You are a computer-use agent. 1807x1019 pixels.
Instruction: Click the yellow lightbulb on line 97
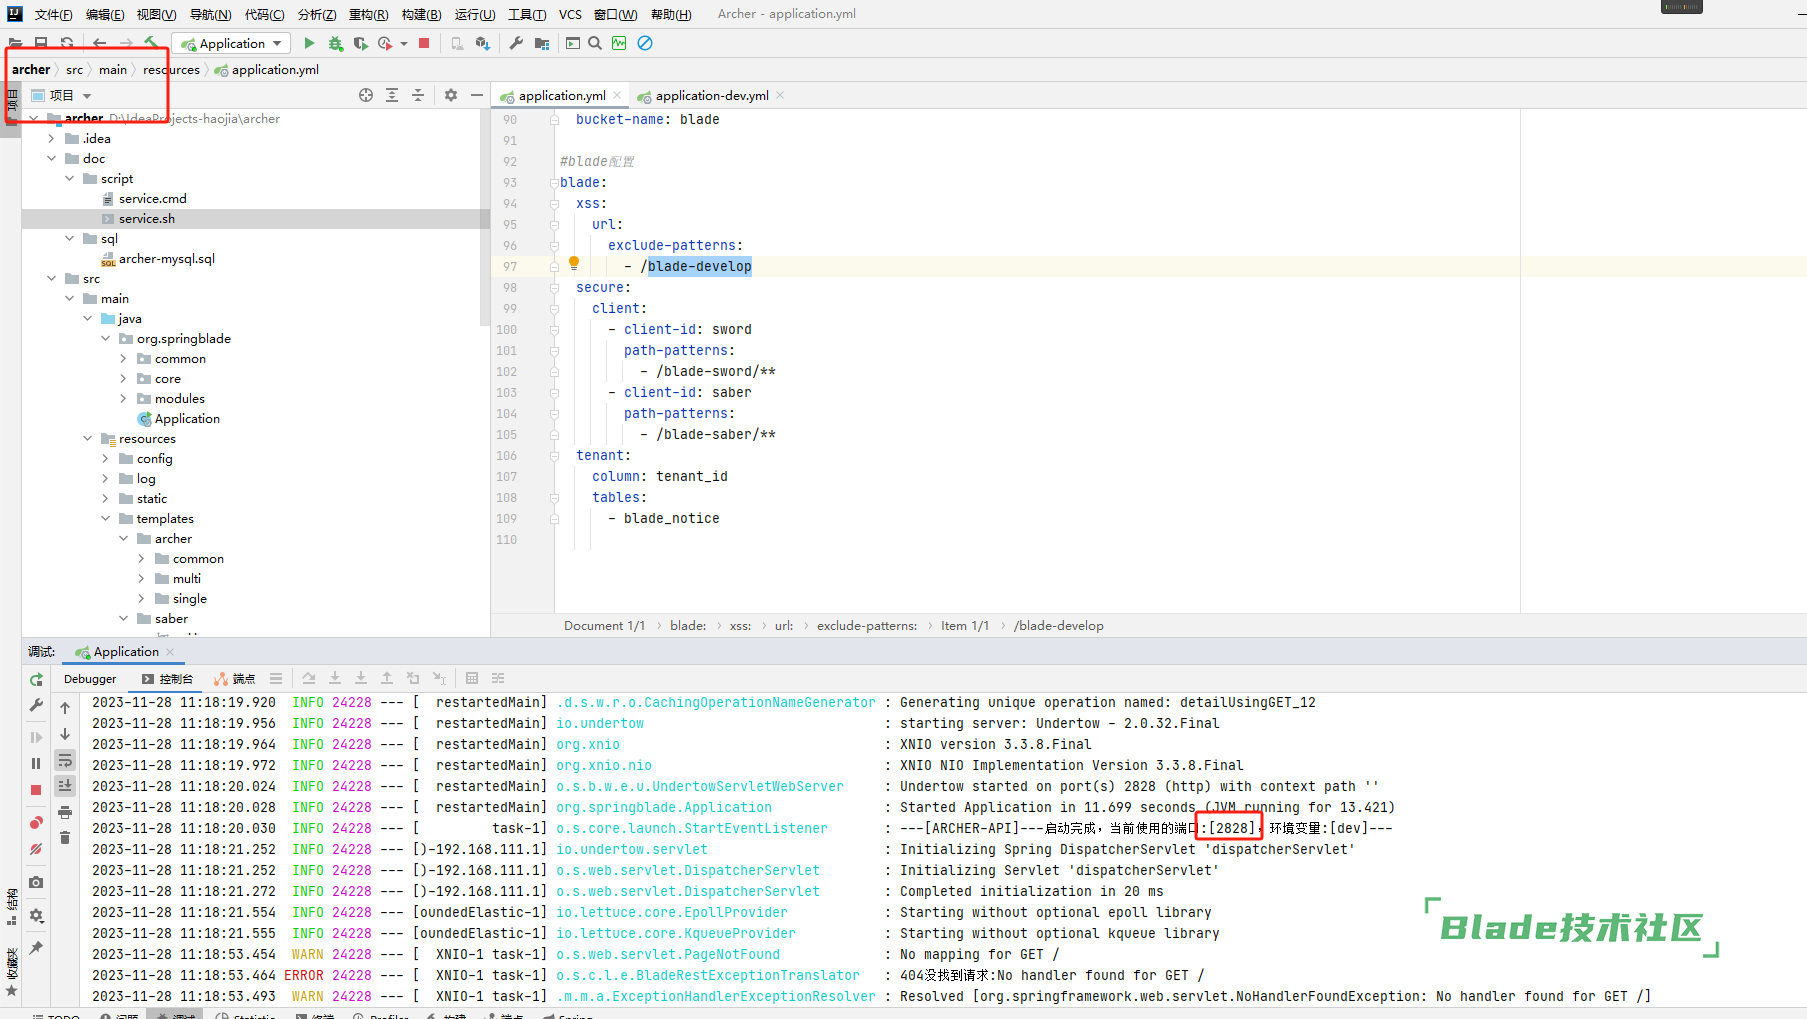[x=574, y=264]
